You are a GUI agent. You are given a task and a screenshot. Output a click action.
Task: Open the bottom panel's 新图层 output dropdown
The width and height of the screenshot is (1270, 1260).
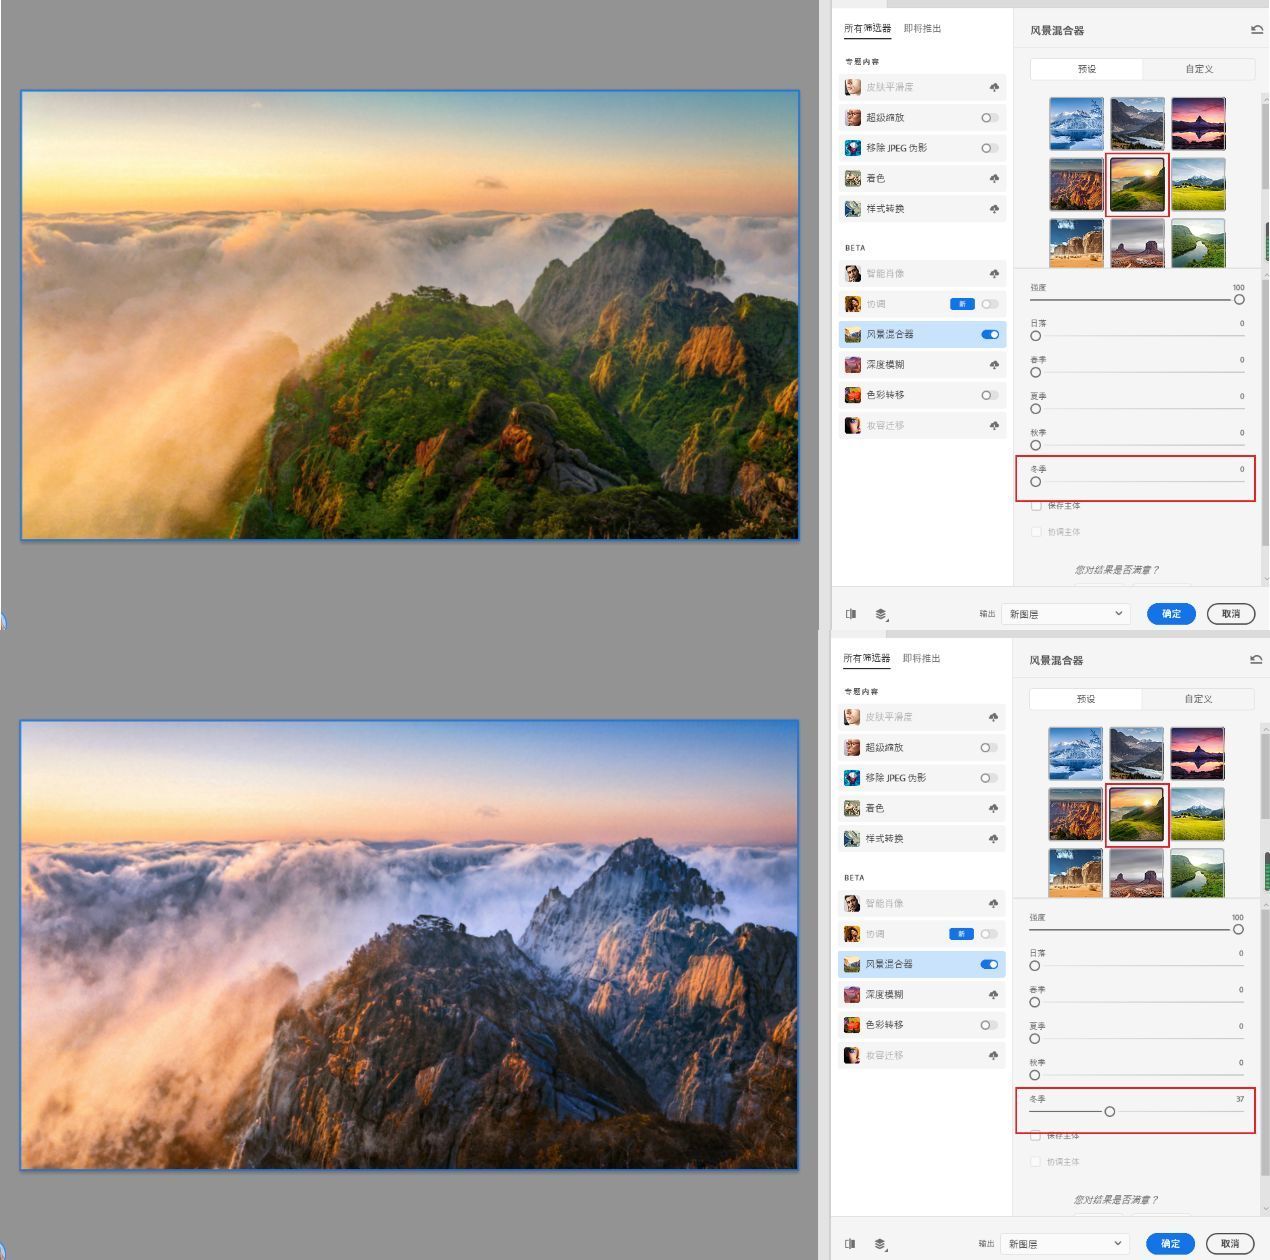tap(1062, 1244)
